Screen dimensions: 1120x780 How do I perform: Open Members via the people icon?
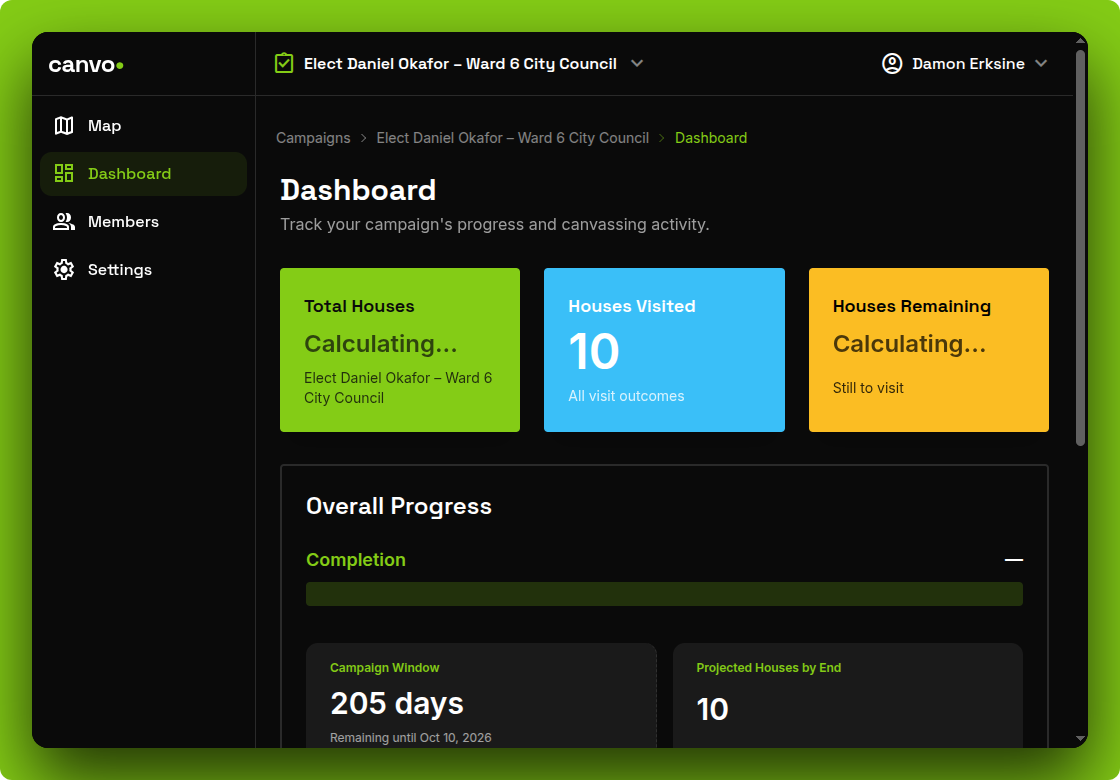tap(63, 221)
